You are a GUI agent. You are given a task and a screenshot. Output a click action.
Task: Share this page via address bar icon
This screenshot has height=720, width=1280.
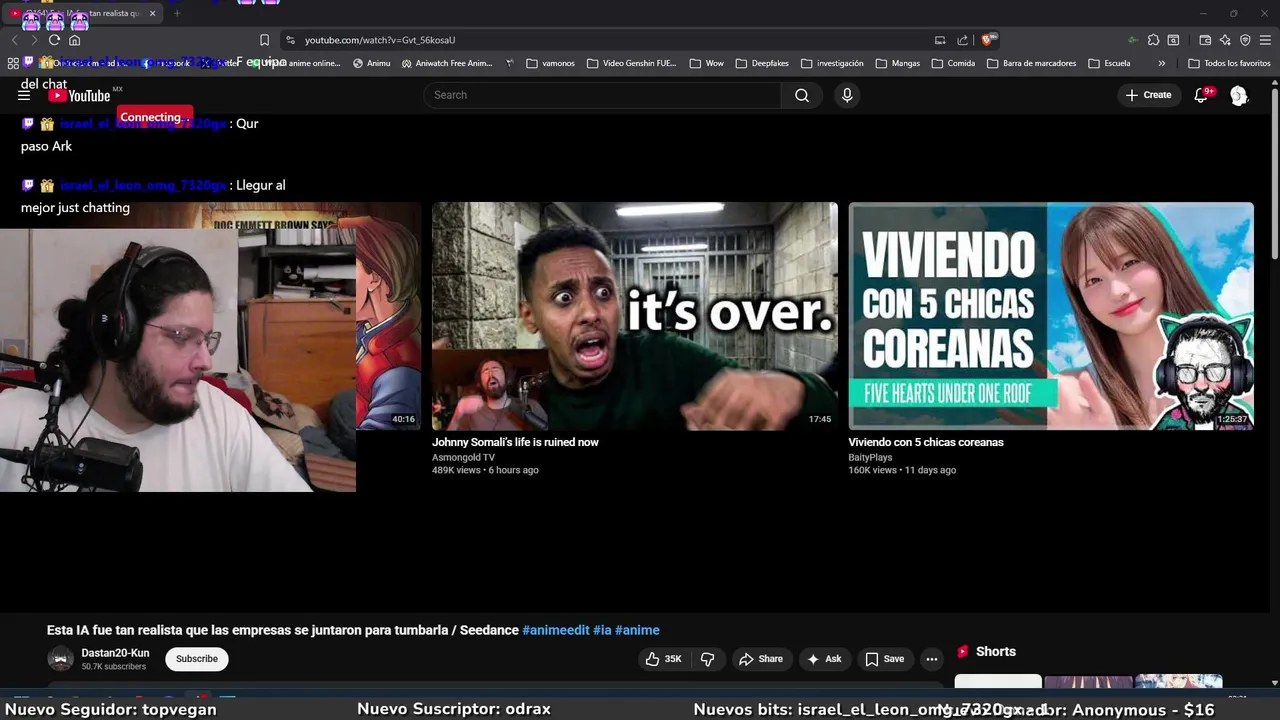point(962,40)
